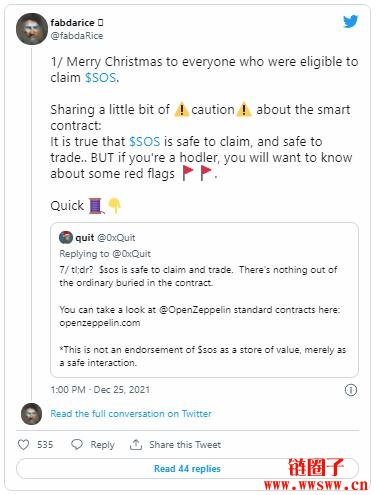Click the reply speech bubble icon

77,444
